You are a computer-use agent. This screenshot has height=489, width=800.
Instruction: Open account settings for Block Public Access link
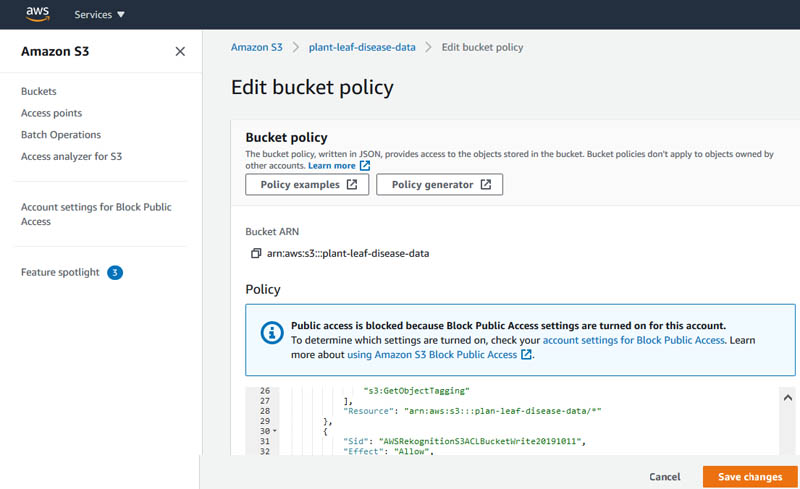(x=633, y=340)
